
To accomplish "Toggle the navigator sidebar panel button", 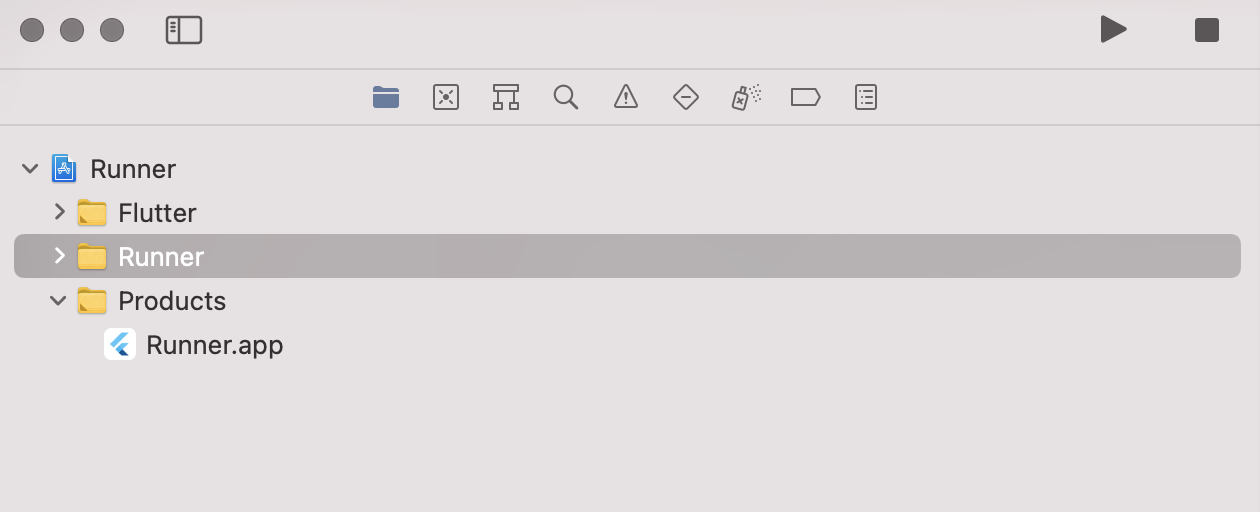I will coord(184,30).
